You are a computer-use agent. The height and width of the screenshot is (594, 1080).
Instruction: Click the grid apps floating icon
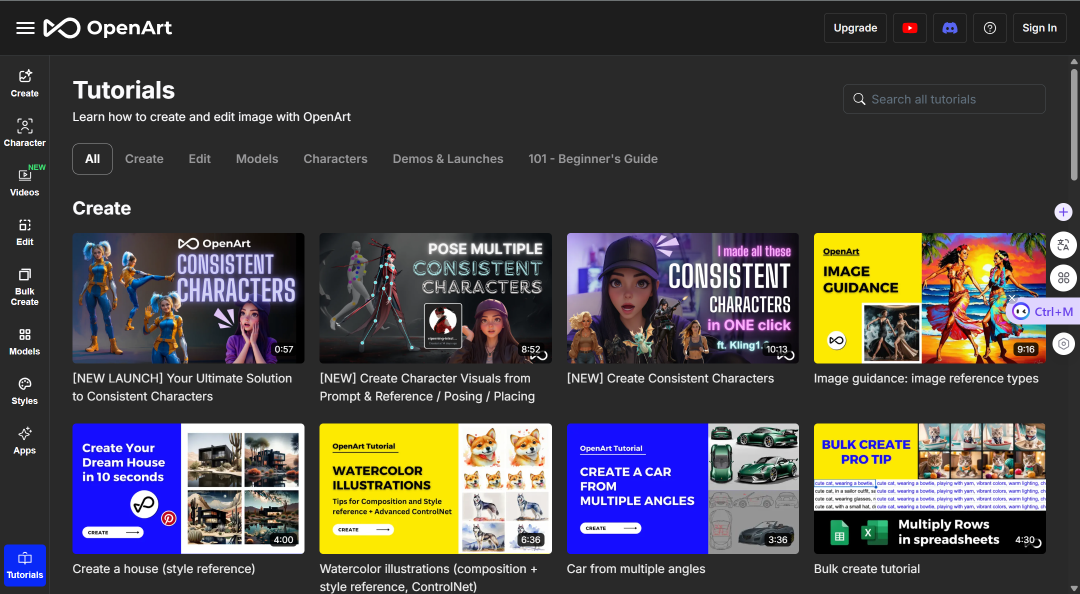[1063, 278]
